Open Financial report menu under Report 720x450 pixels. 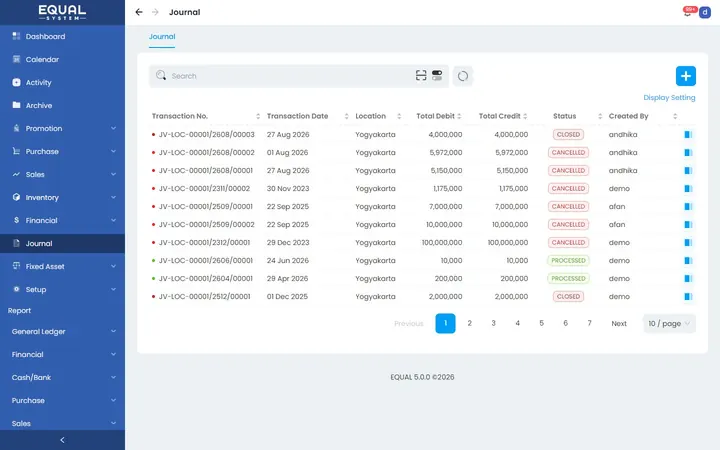pos(62,354)
